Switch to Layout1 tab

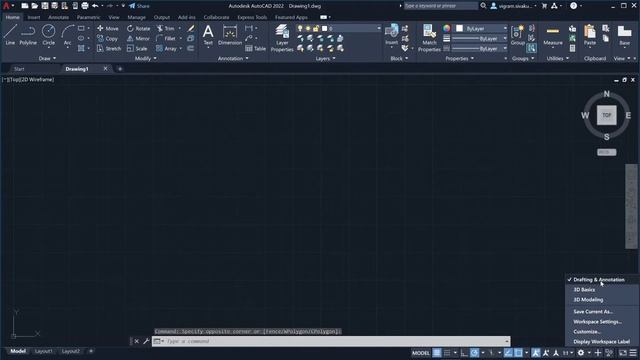coord(44,351)
